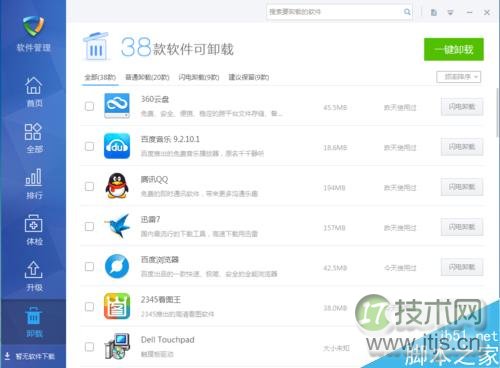This screenshot has height=368, width=500.
Task: Click the skin icon in title bar
Action: point(434,12)
